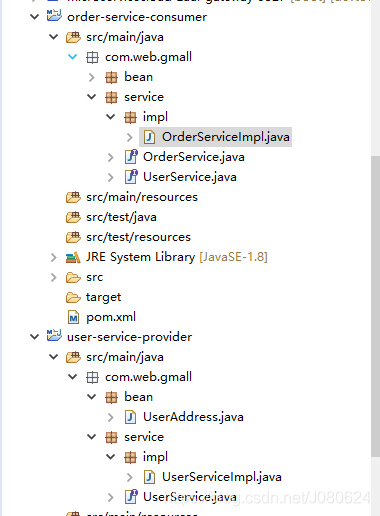Collapse service package in order-service-consumer
The height and width of the screenshot is (516, 380).
(92, 97)
